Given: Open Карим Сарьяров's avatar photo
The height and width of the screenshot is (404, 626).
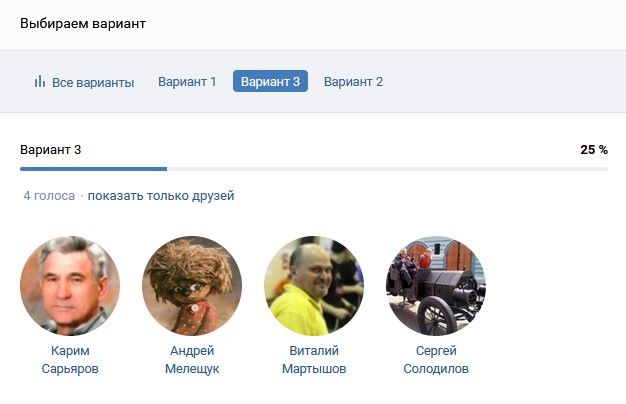Looking at the screenshot, I should [70, 285].
